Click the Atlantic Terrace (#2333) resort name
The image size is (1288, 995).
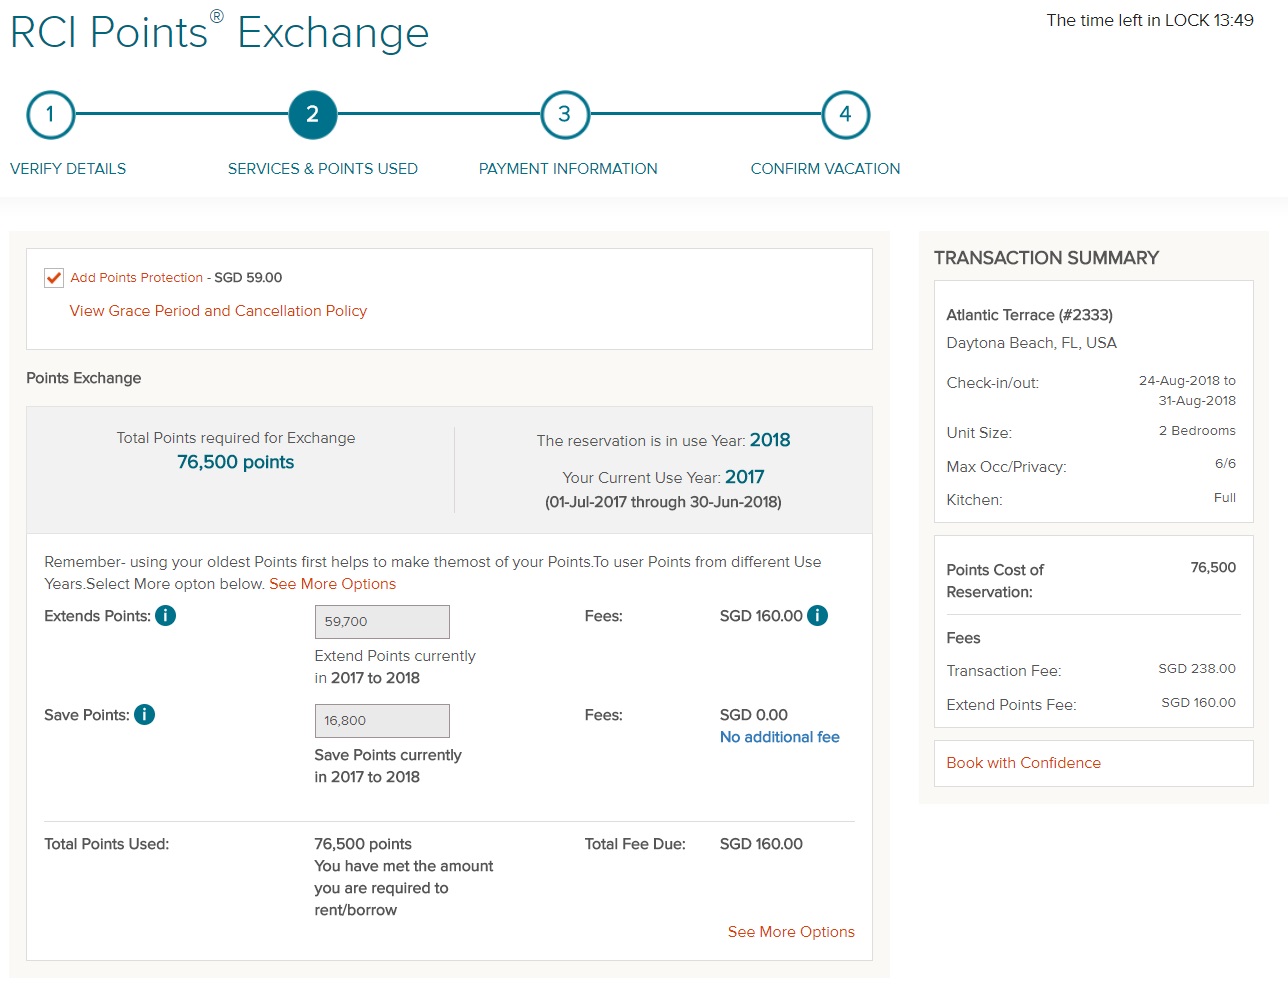click(1029, 315)
